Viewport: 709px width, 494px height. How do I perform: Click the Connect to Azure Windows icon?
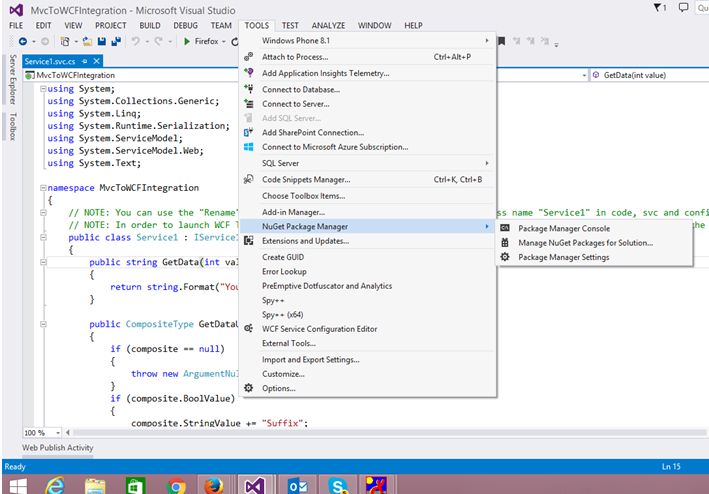[x=249, y=147]
